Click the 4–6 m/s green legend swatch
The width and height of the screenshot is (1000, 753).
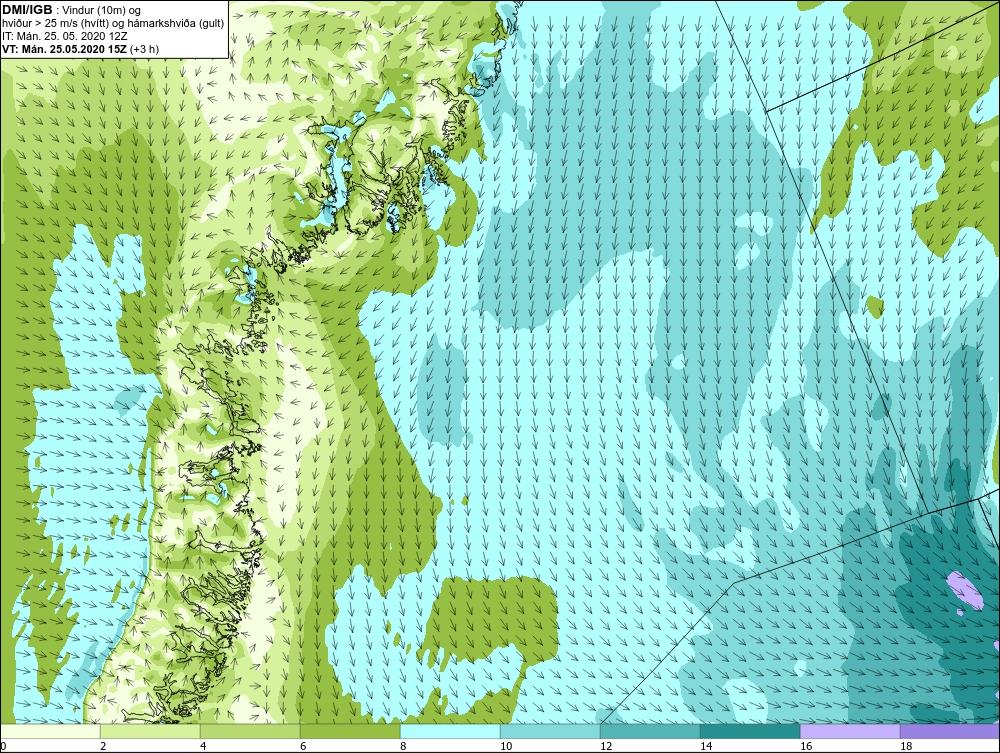(250, 731)
